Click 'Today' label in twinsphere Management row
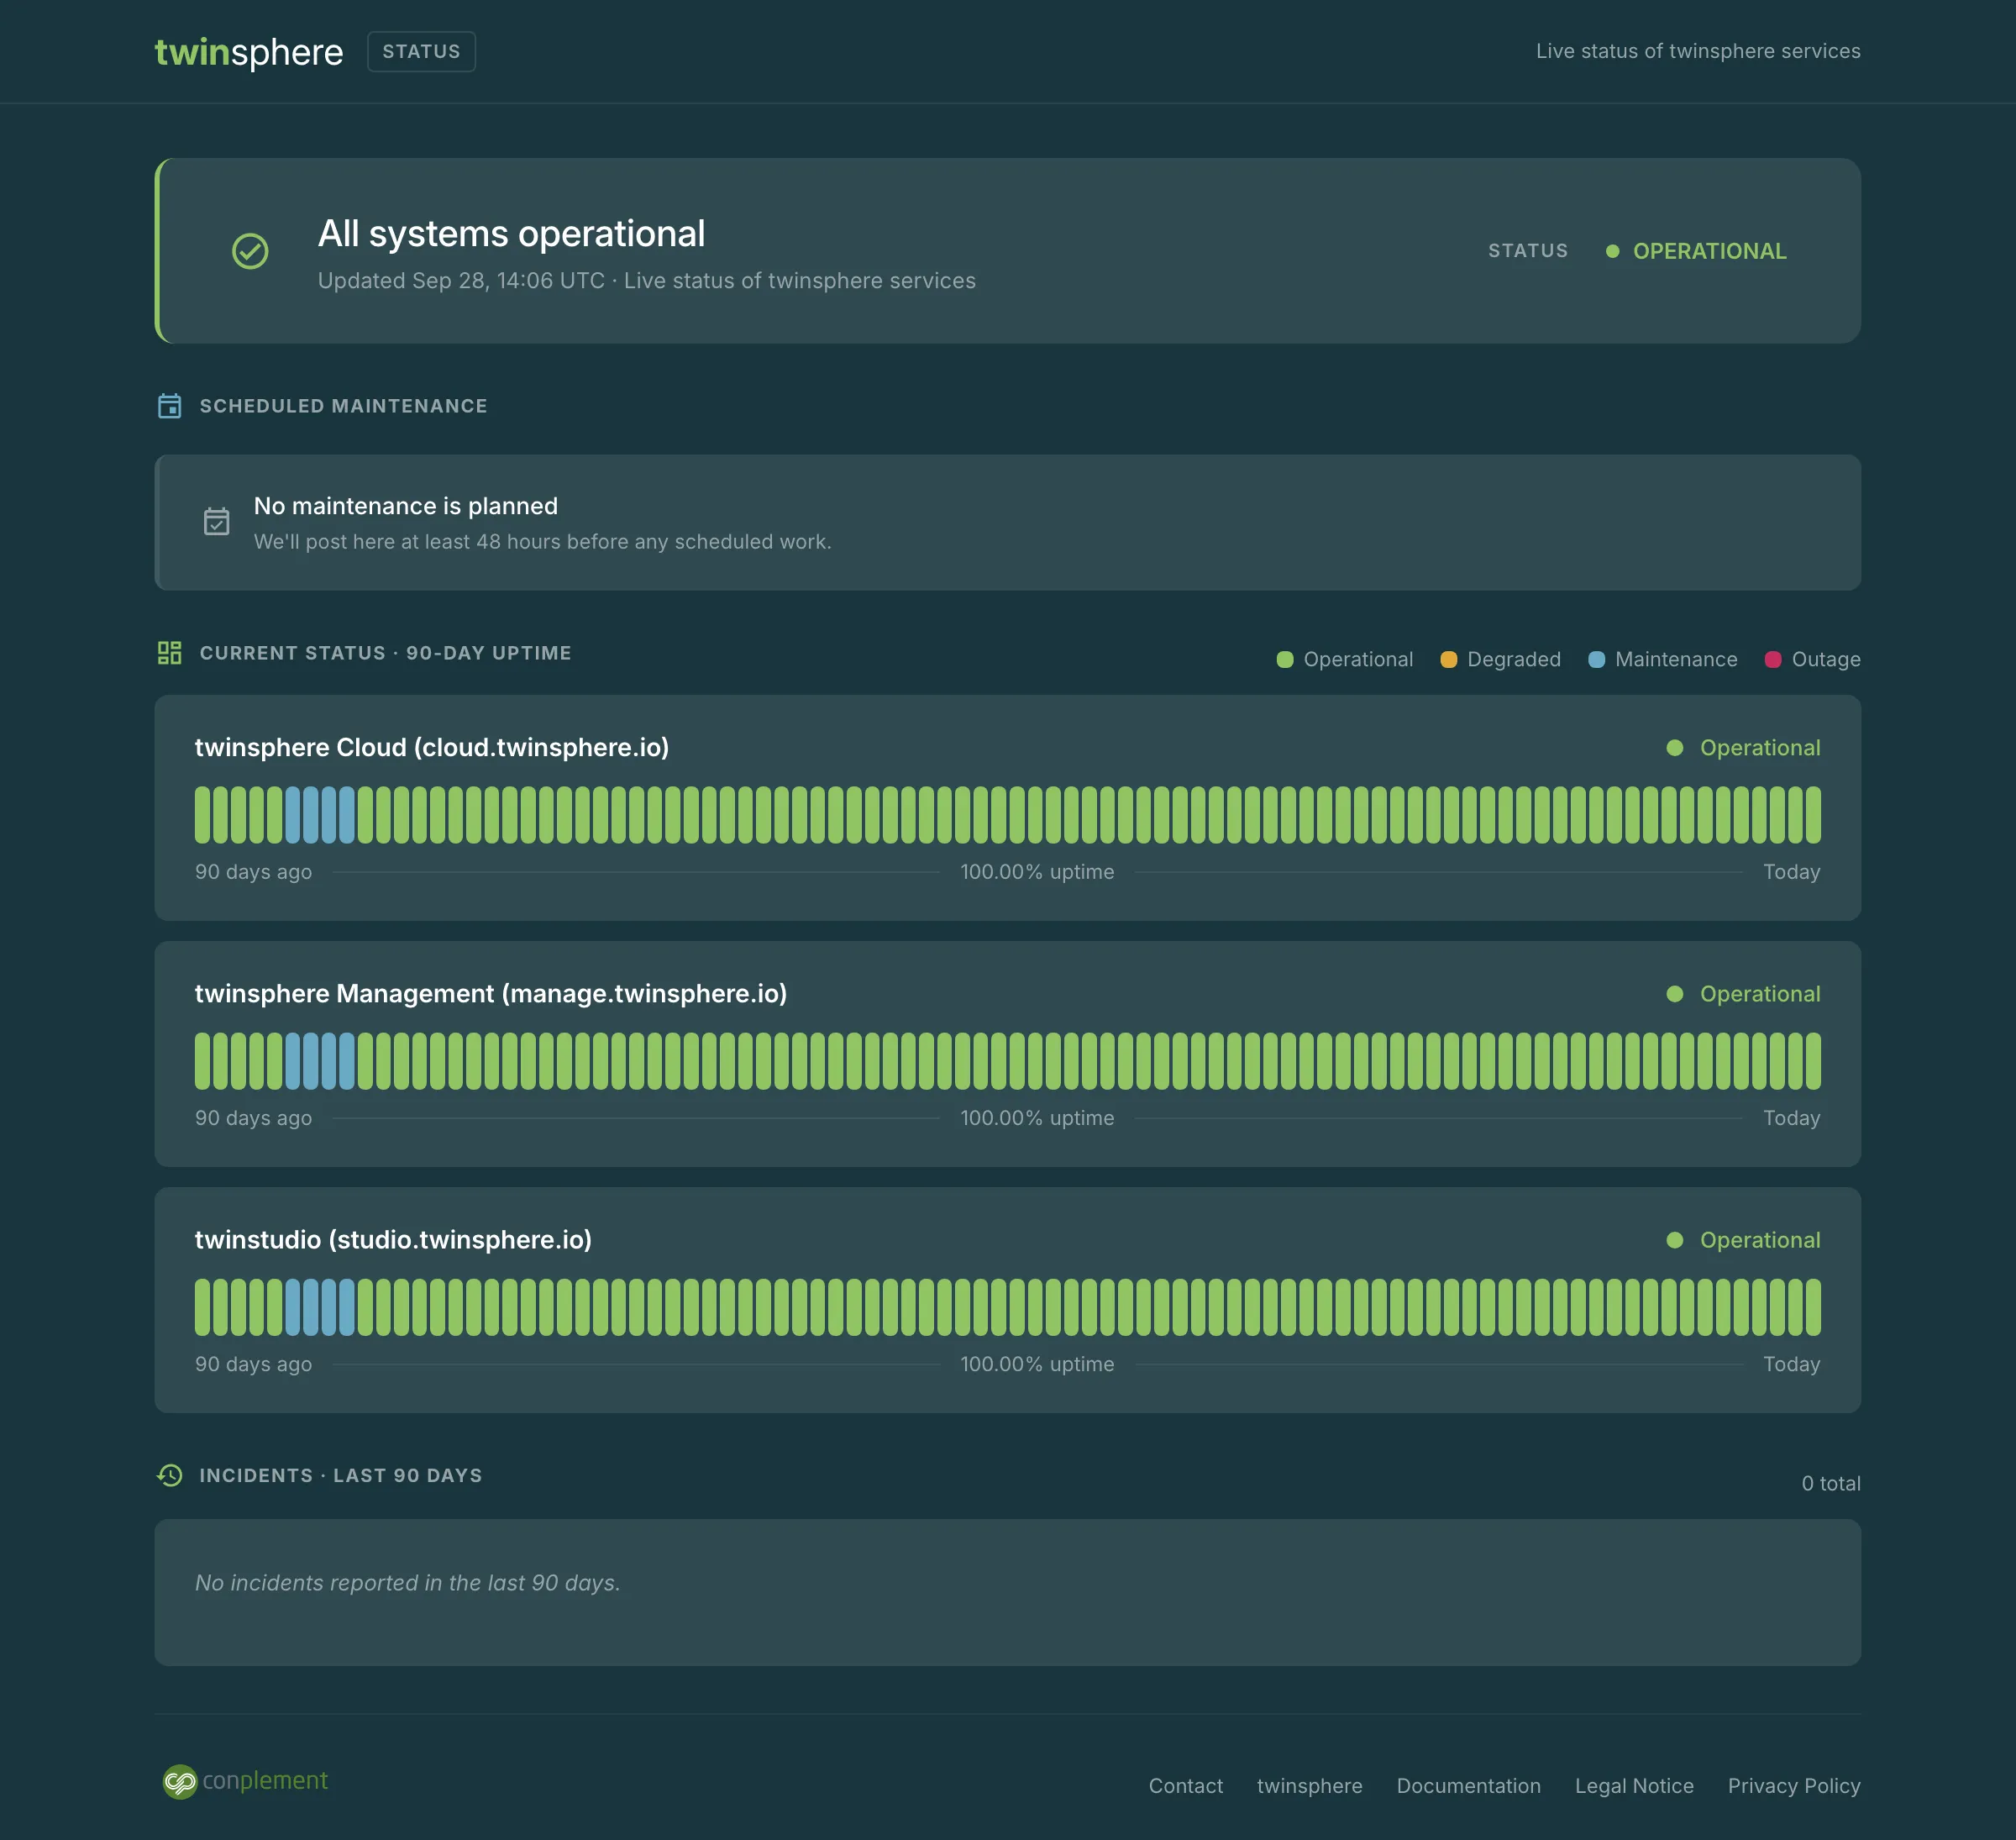This screenshot has height=1840, width=2016. coord(1791,1118)
